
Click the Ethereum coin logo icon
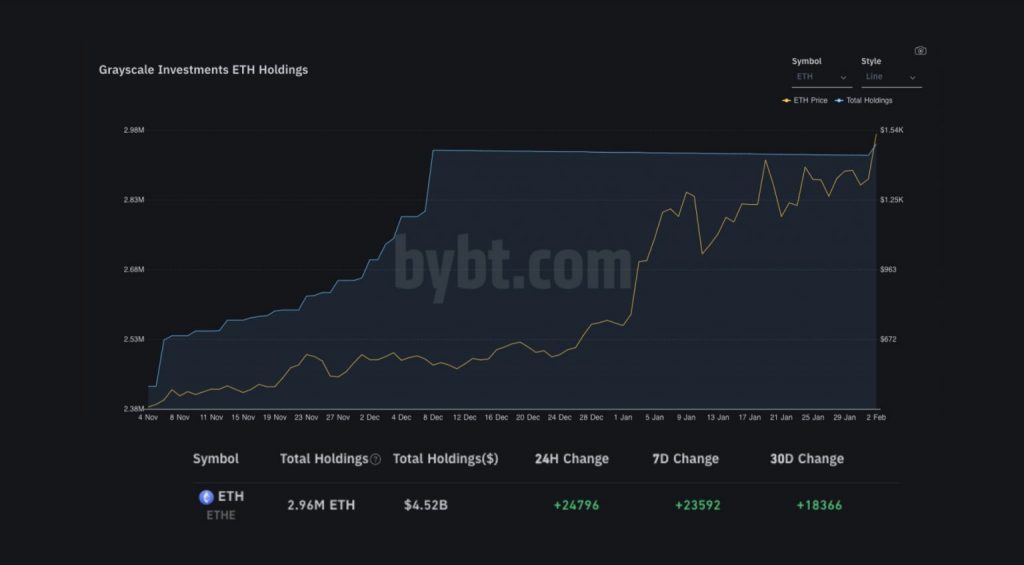tap(206, 498)
